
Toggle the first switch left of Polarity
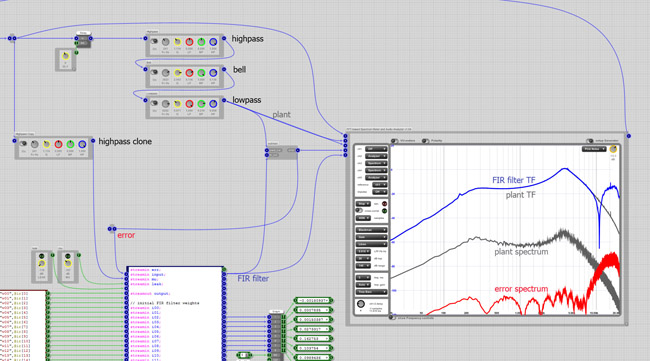(x=394, y=141)
